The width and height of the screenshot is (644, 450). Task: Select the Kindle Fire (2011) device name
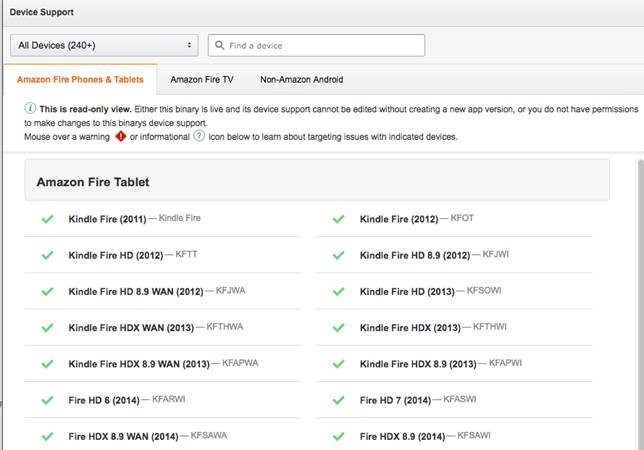pos(107,219)
